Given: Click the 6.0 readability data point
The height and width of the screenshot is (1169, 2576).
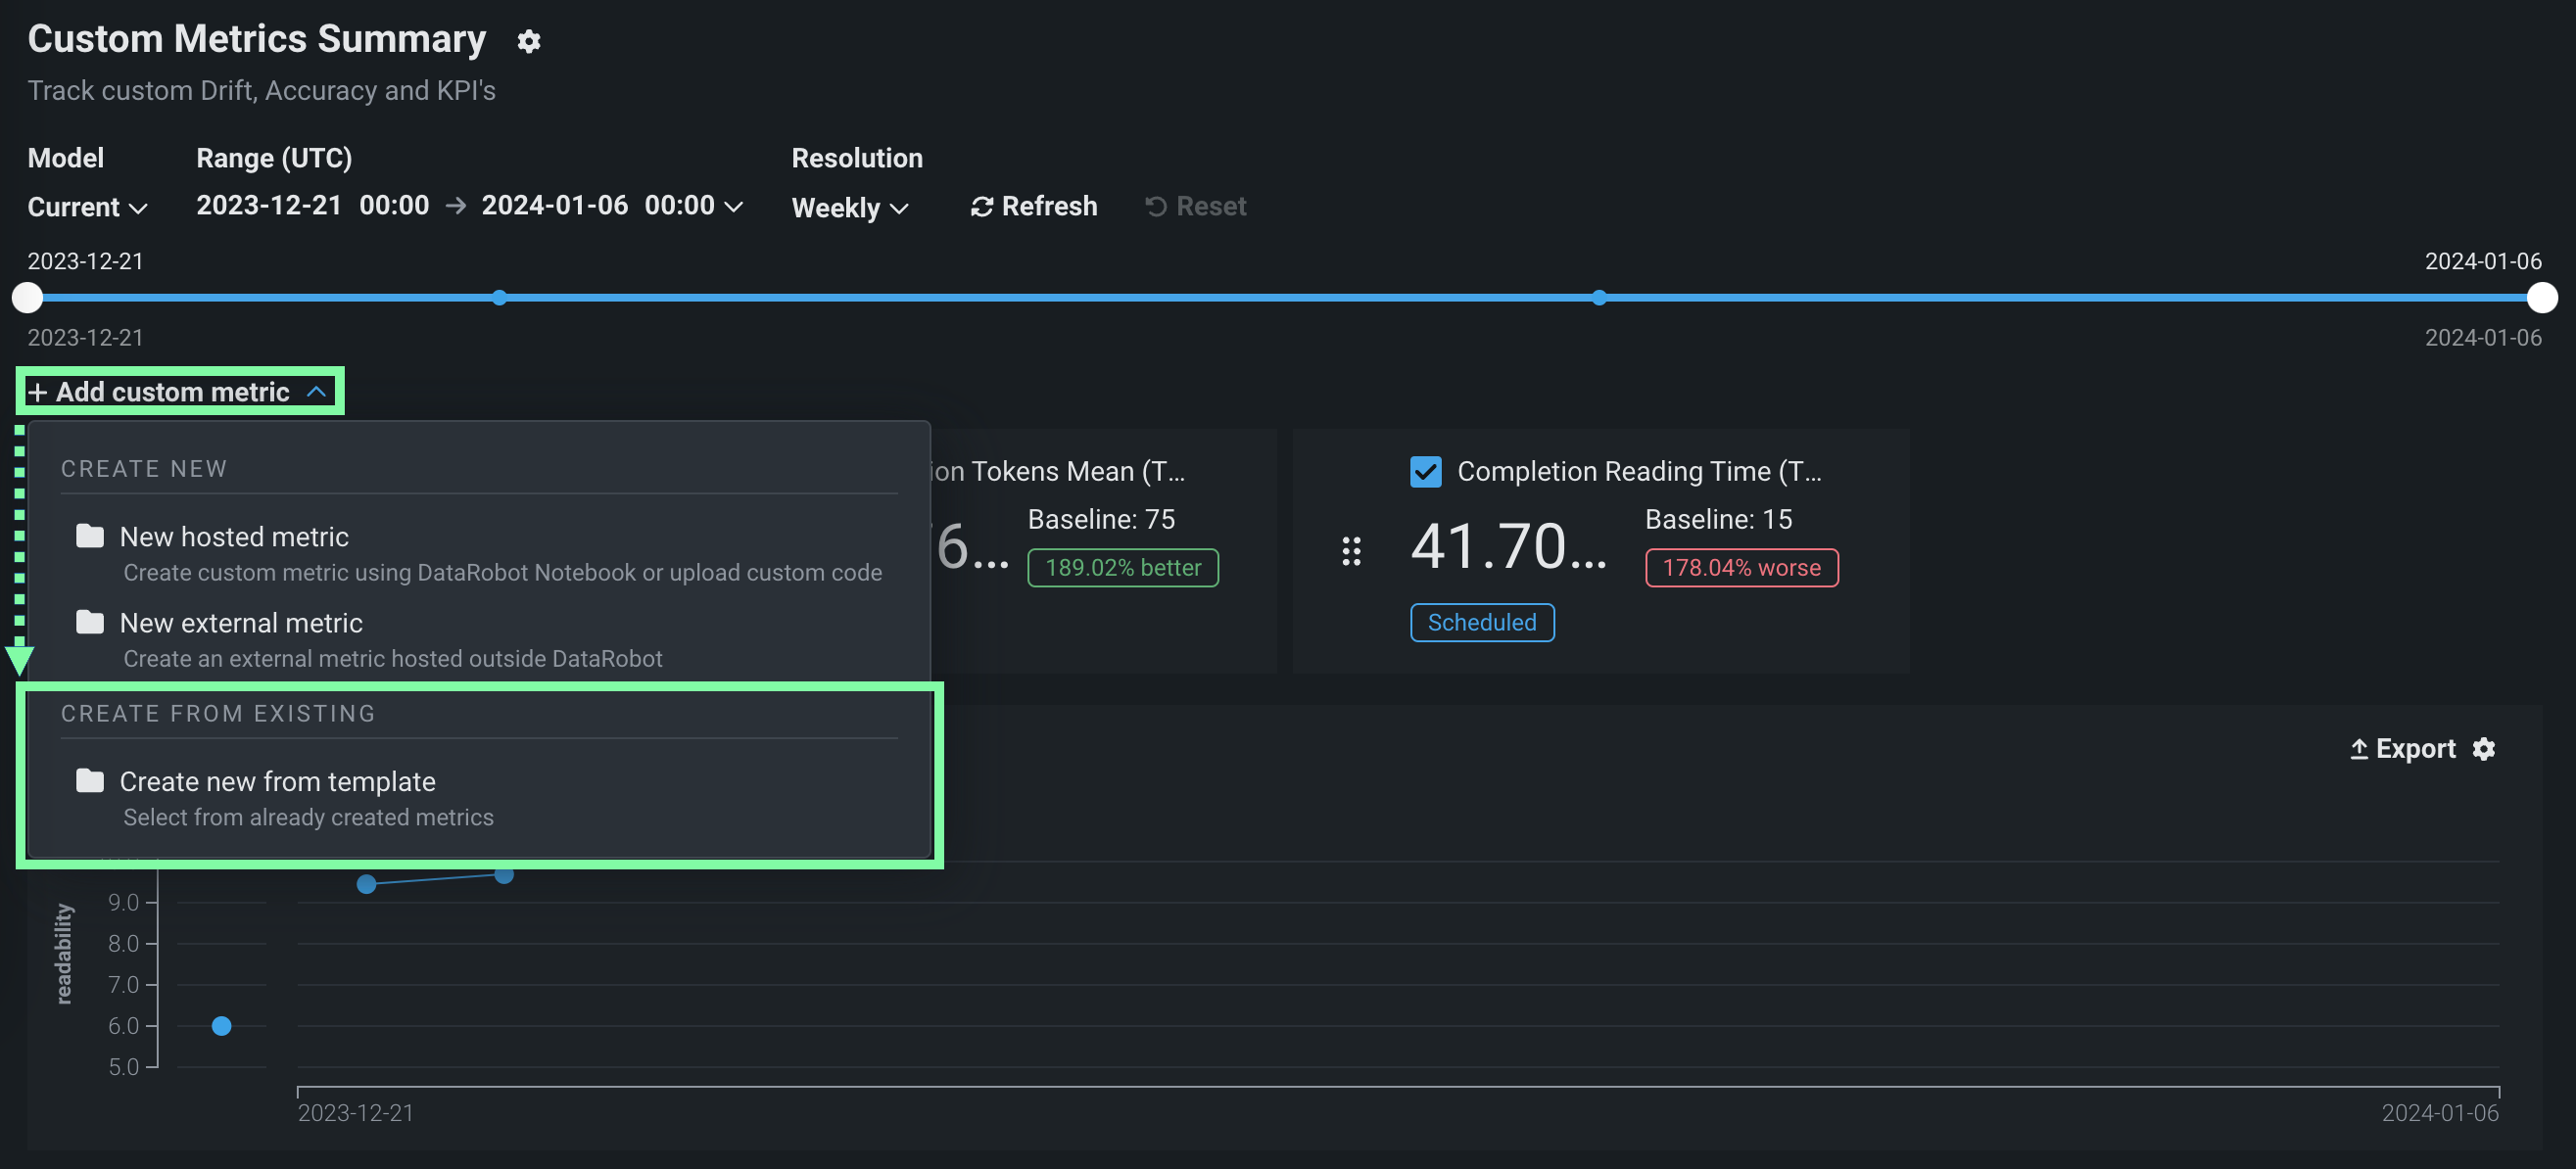Looking at the screenshot, I should pos(222,1026).
